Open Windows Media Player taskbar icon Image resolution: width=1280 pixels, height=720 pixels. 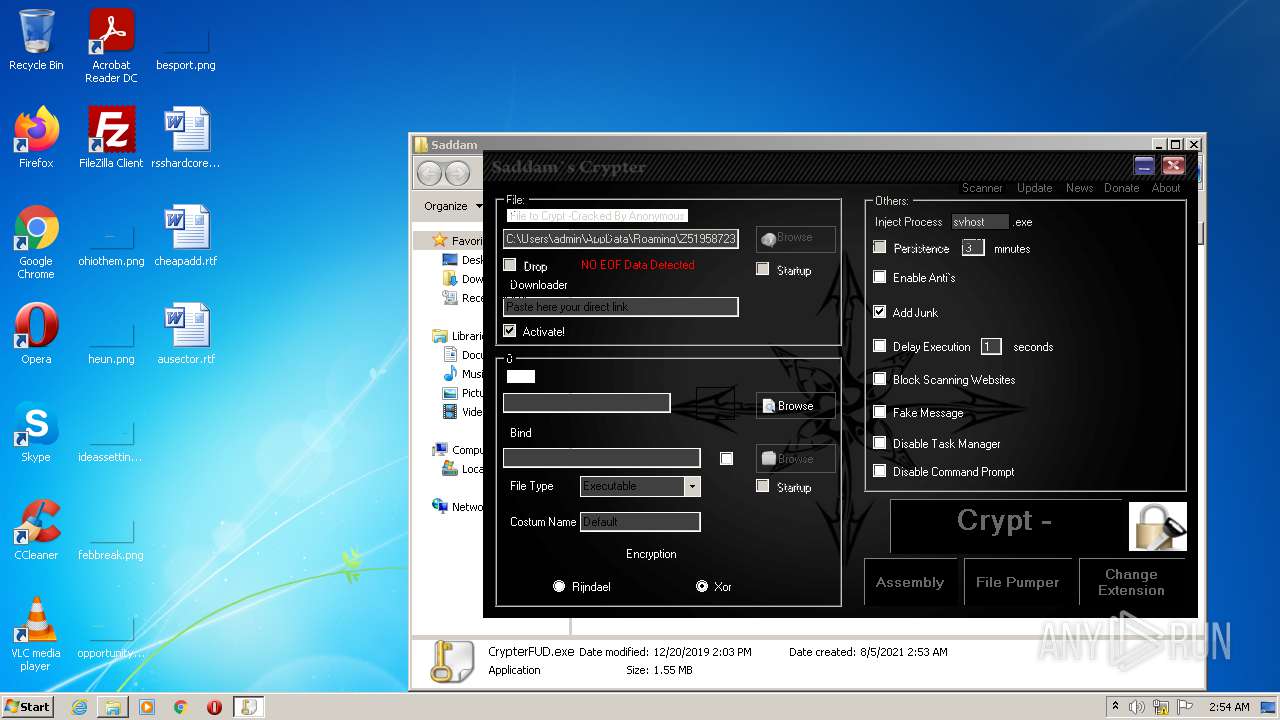click(x=147, y=707)
